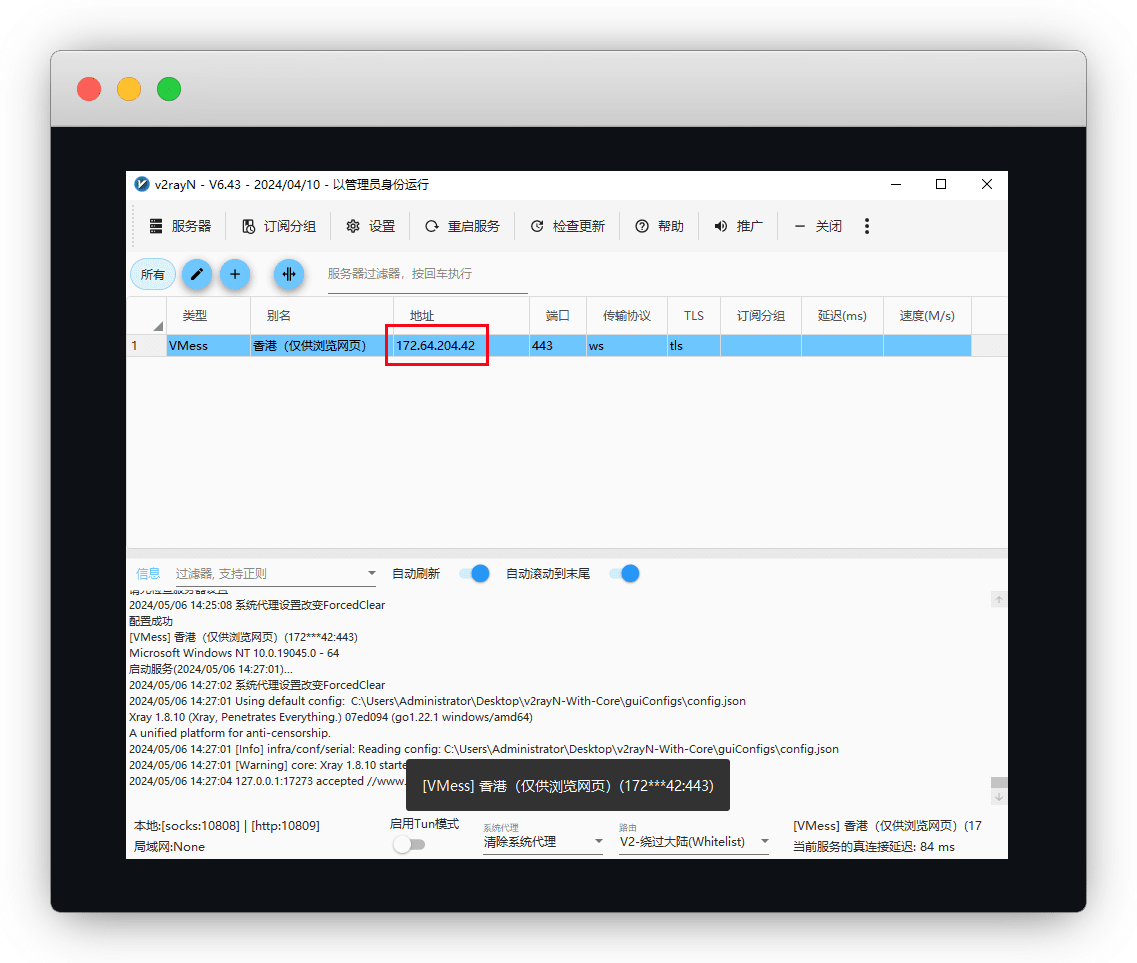Toggle the 自动滚动到末尾 switch

624,574
